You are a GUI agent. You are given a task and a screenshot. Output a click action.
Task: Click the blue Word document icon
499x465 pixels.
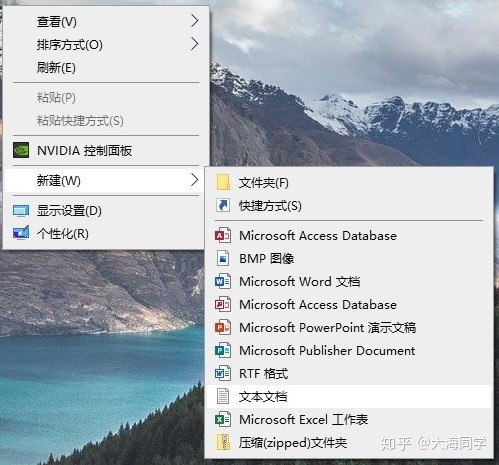point(223,282)
